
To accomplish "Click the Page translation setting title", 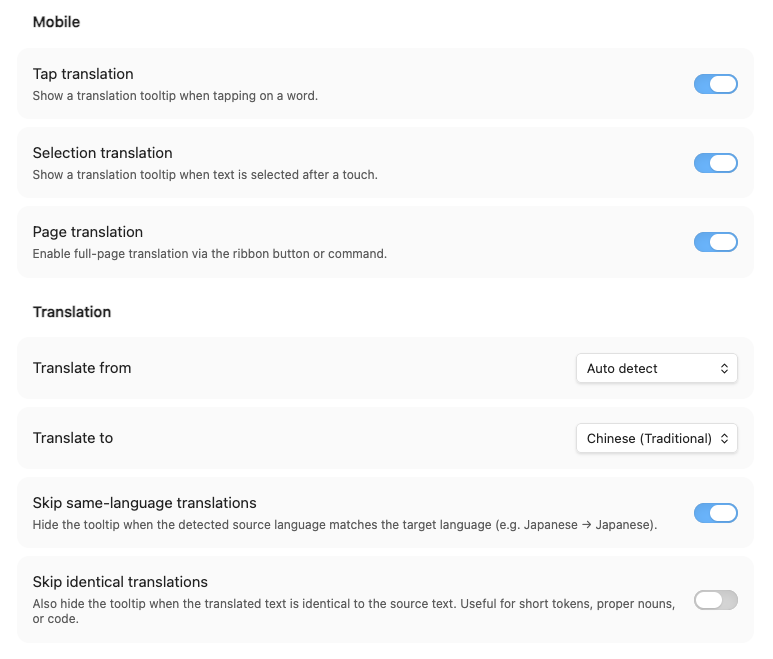I will click(x=88, y=232).
